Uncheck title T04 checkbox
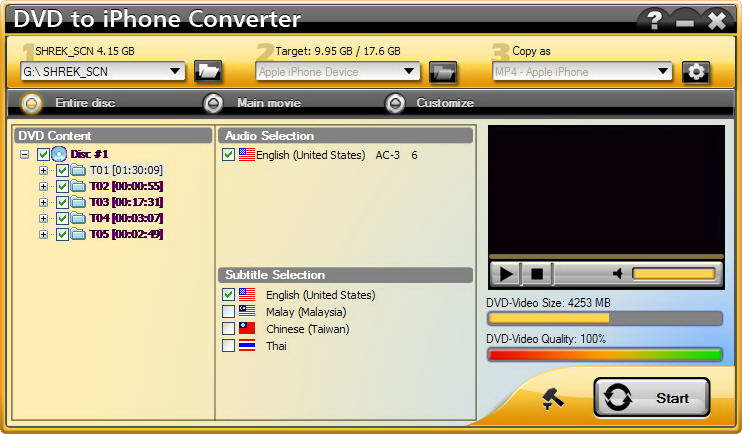Image resolution: width=742 pixels, height=434 pixels. coord(62,219)
